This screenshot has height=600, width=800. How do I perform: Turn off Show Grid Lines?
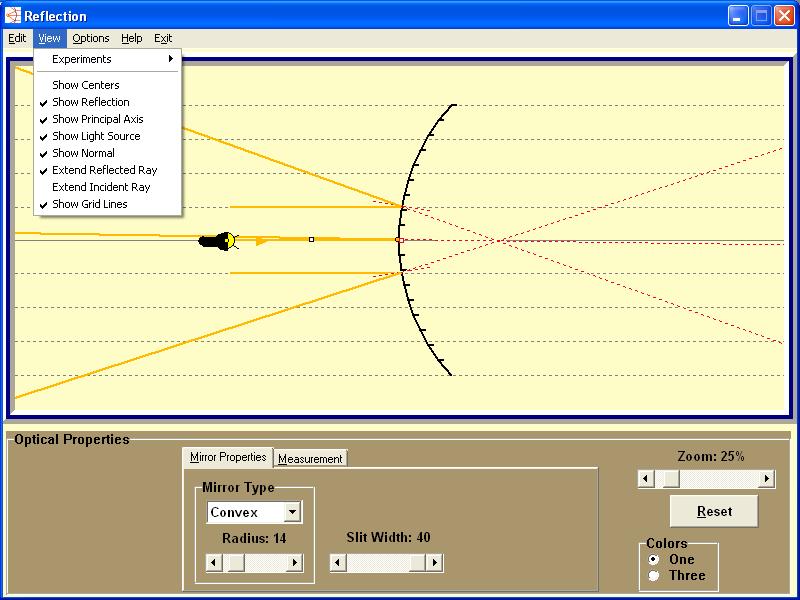click(x=108, y=204)
